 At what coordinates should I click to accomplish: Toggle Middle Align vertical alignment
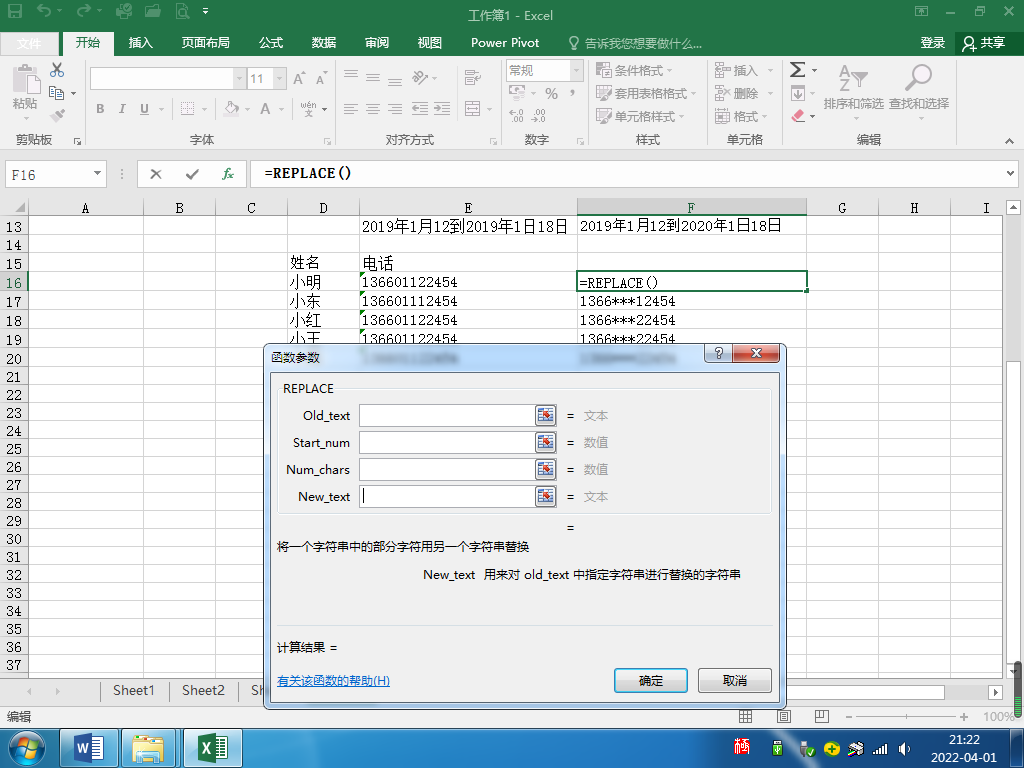pos(373,77)
